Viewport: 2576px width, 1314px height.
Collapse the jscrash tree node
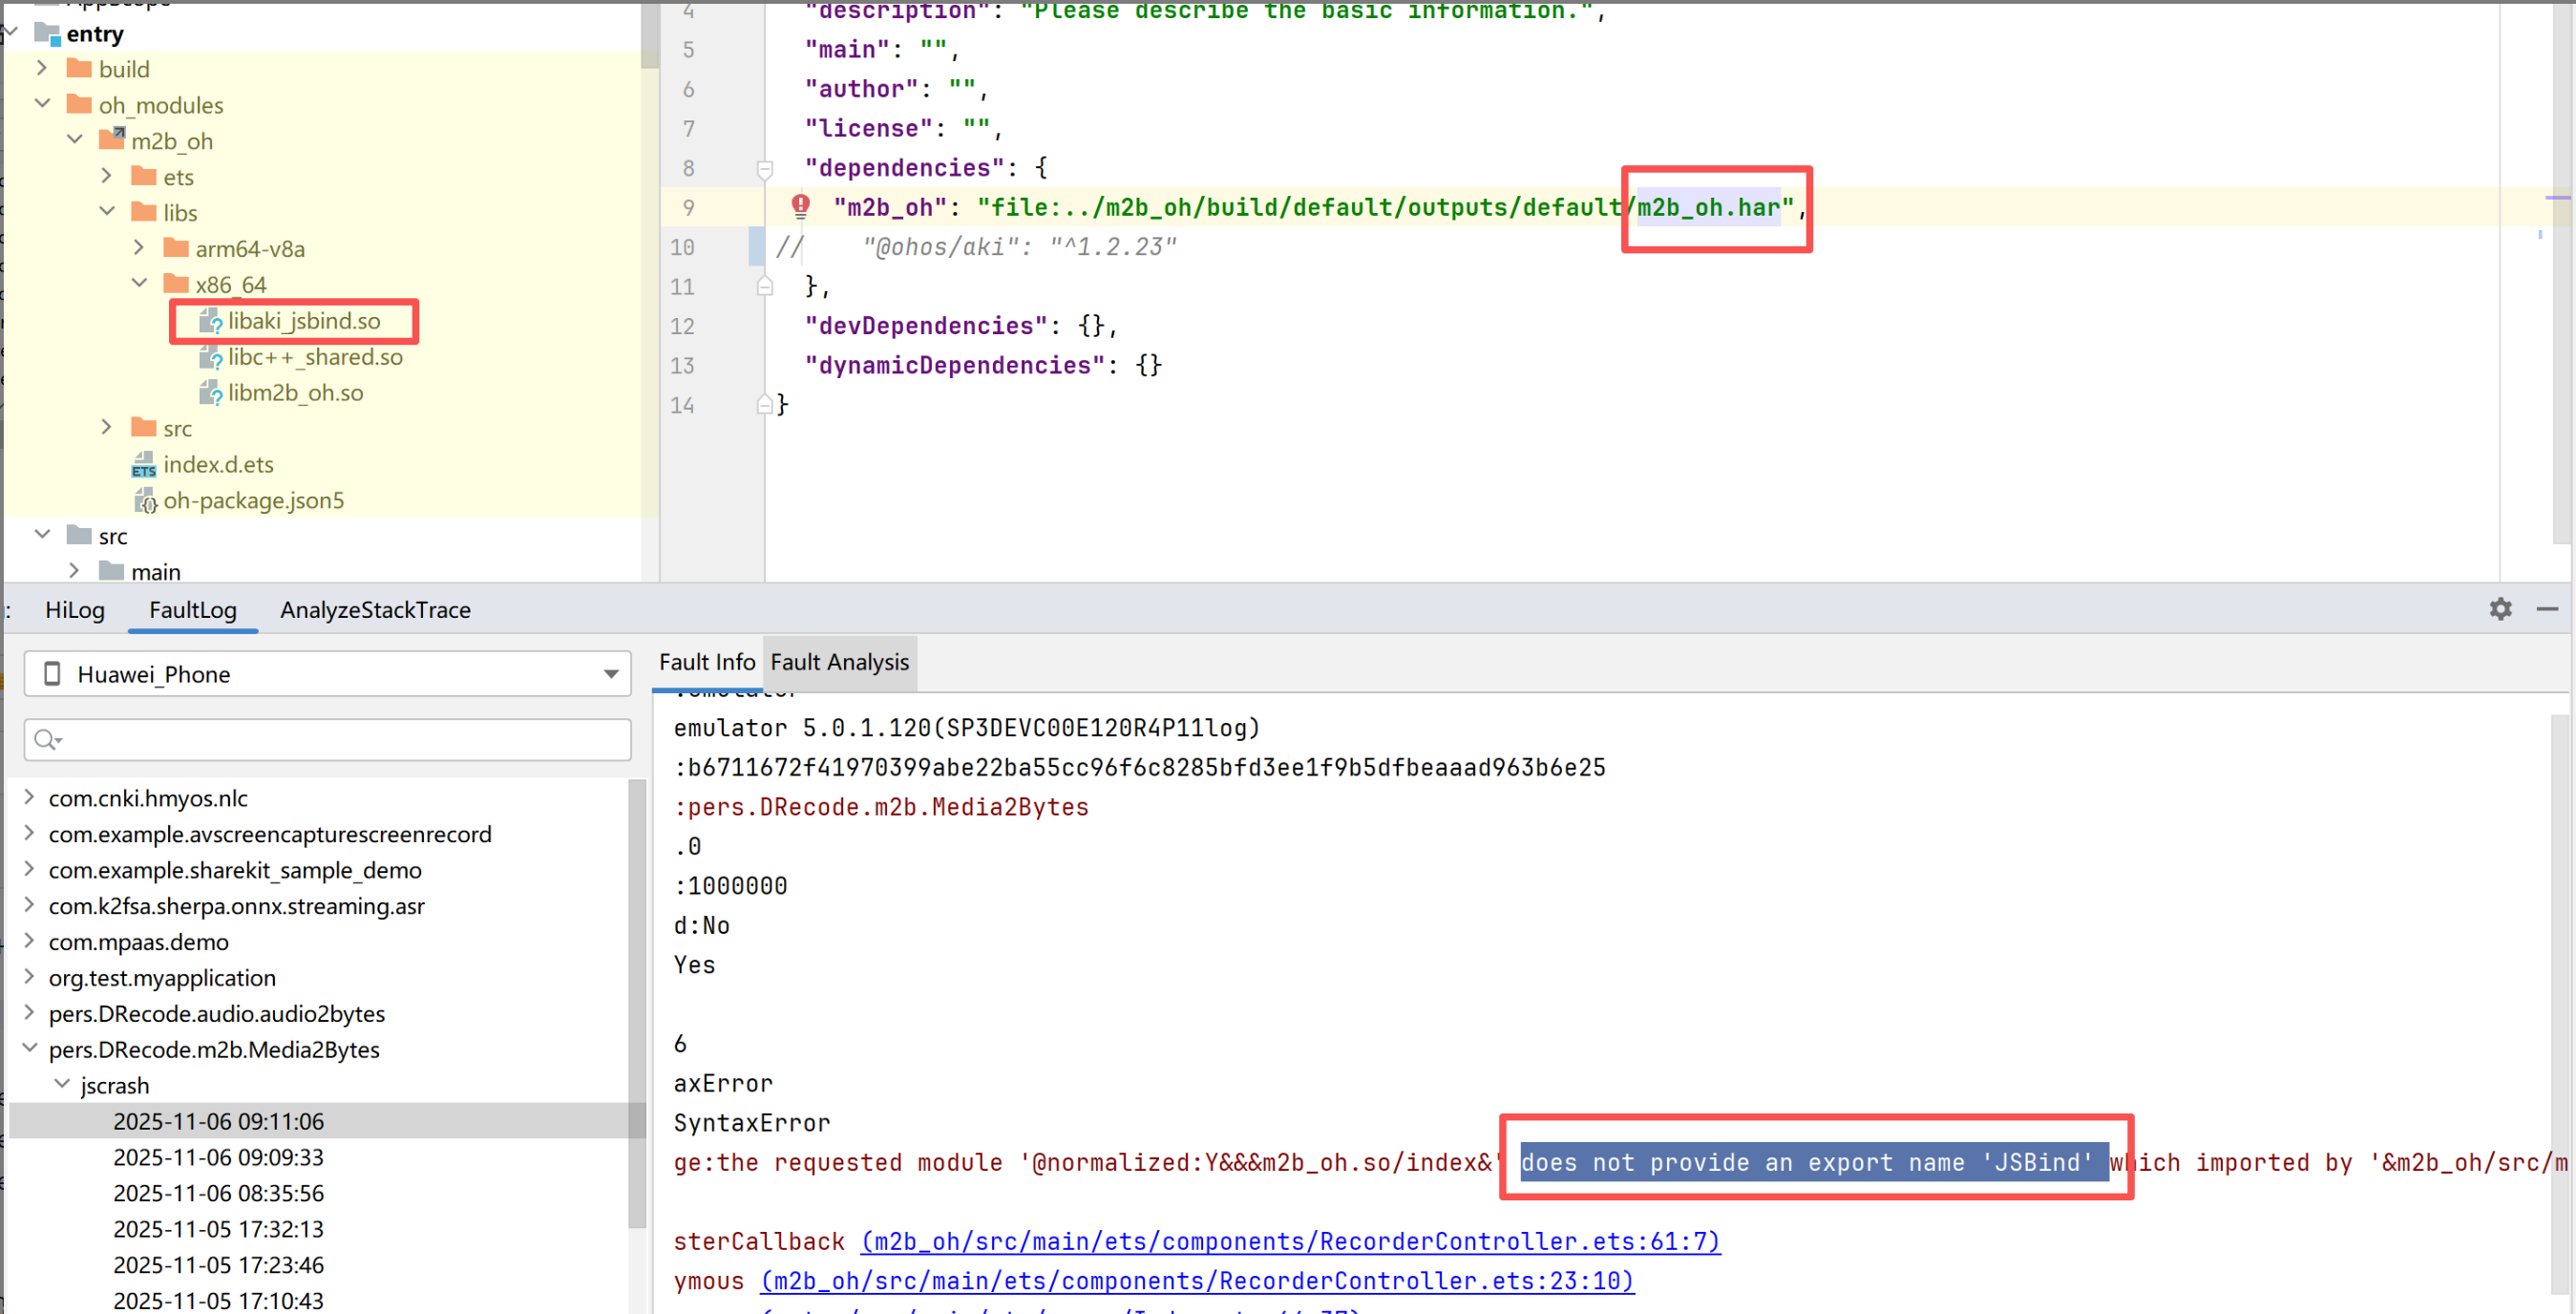[x=62, y=1084]
